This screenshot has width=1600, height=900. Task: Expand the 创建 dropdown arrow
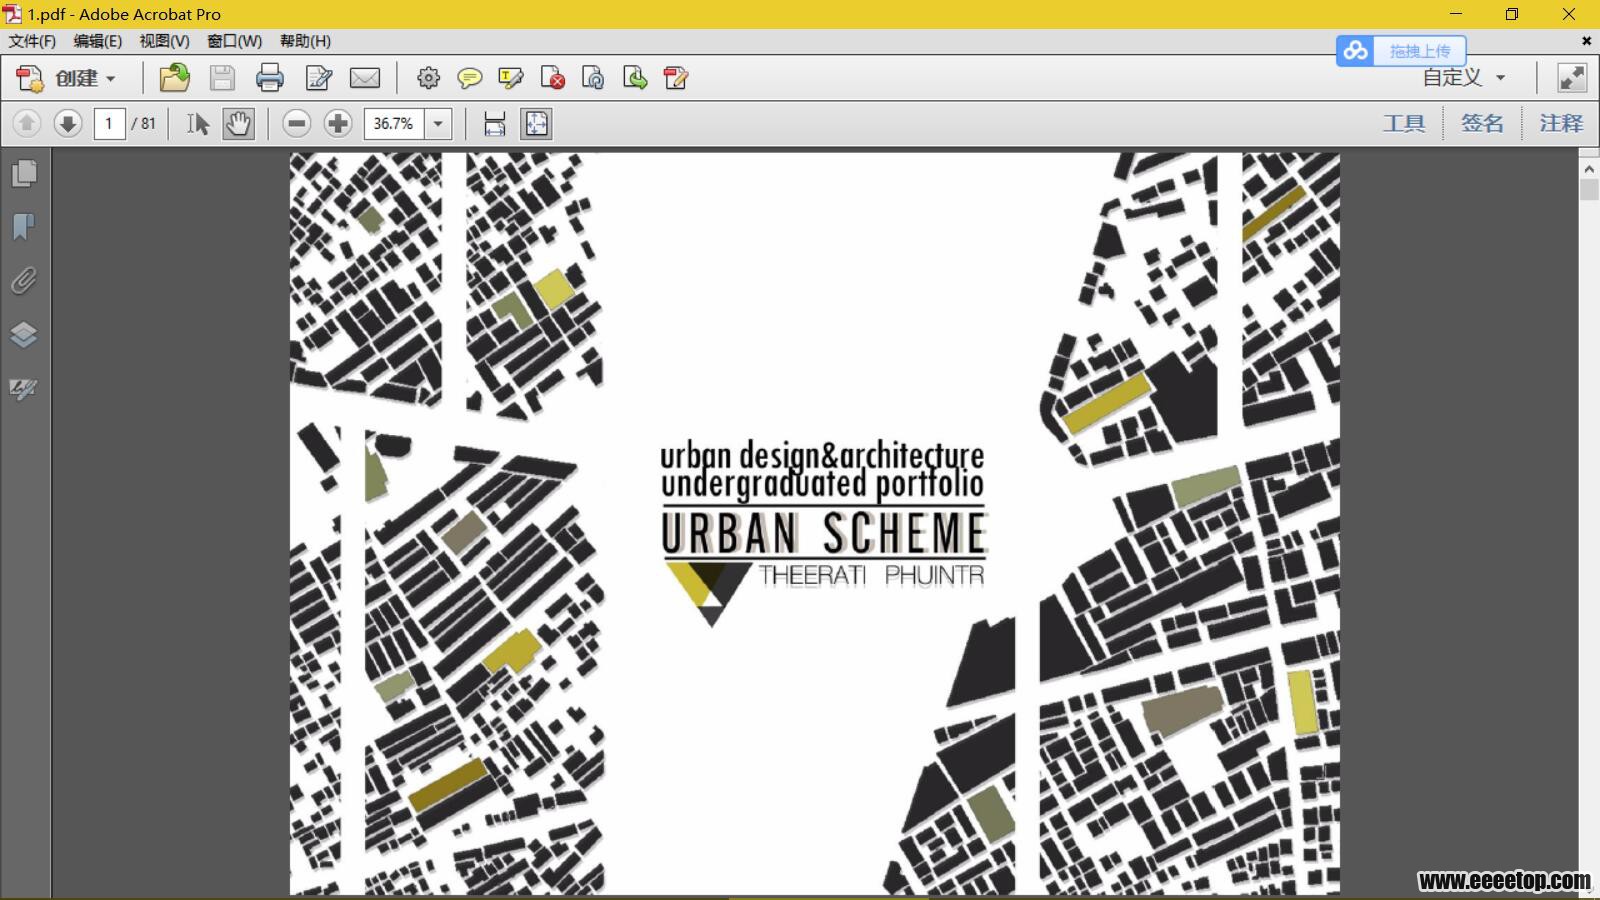111,79
